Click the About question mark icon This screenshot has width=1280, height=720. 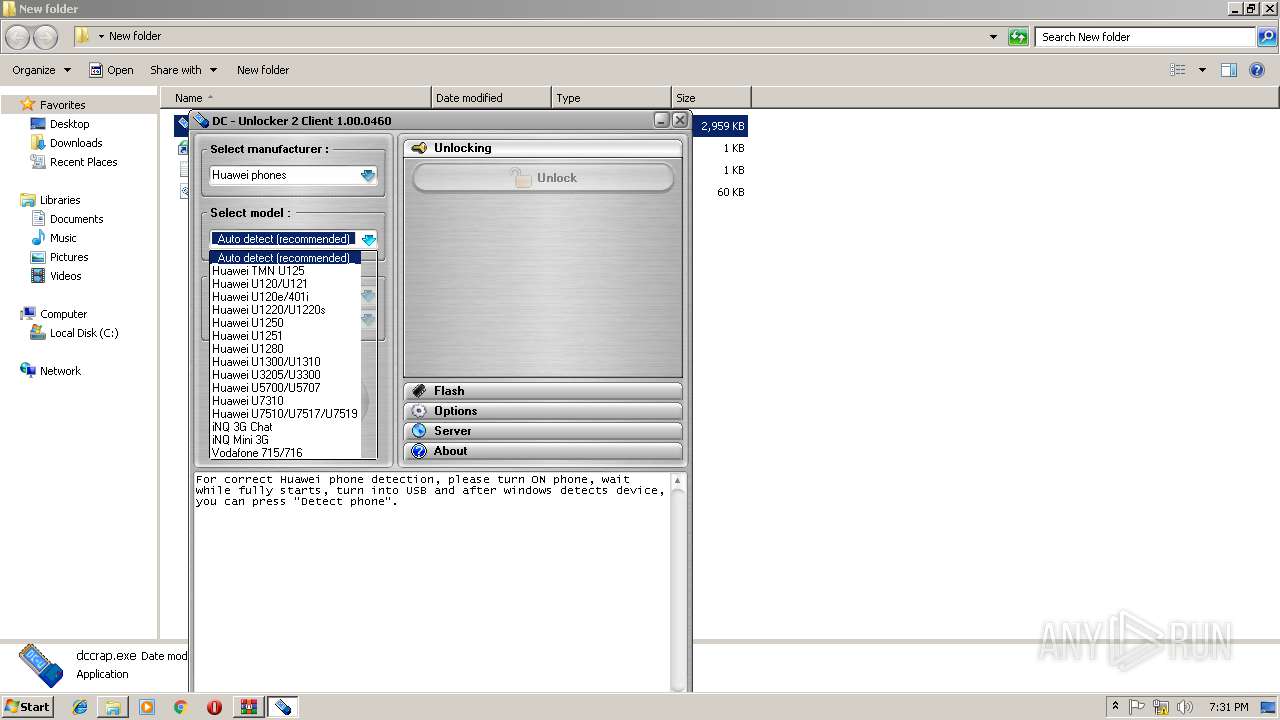[x=419, y=451]
